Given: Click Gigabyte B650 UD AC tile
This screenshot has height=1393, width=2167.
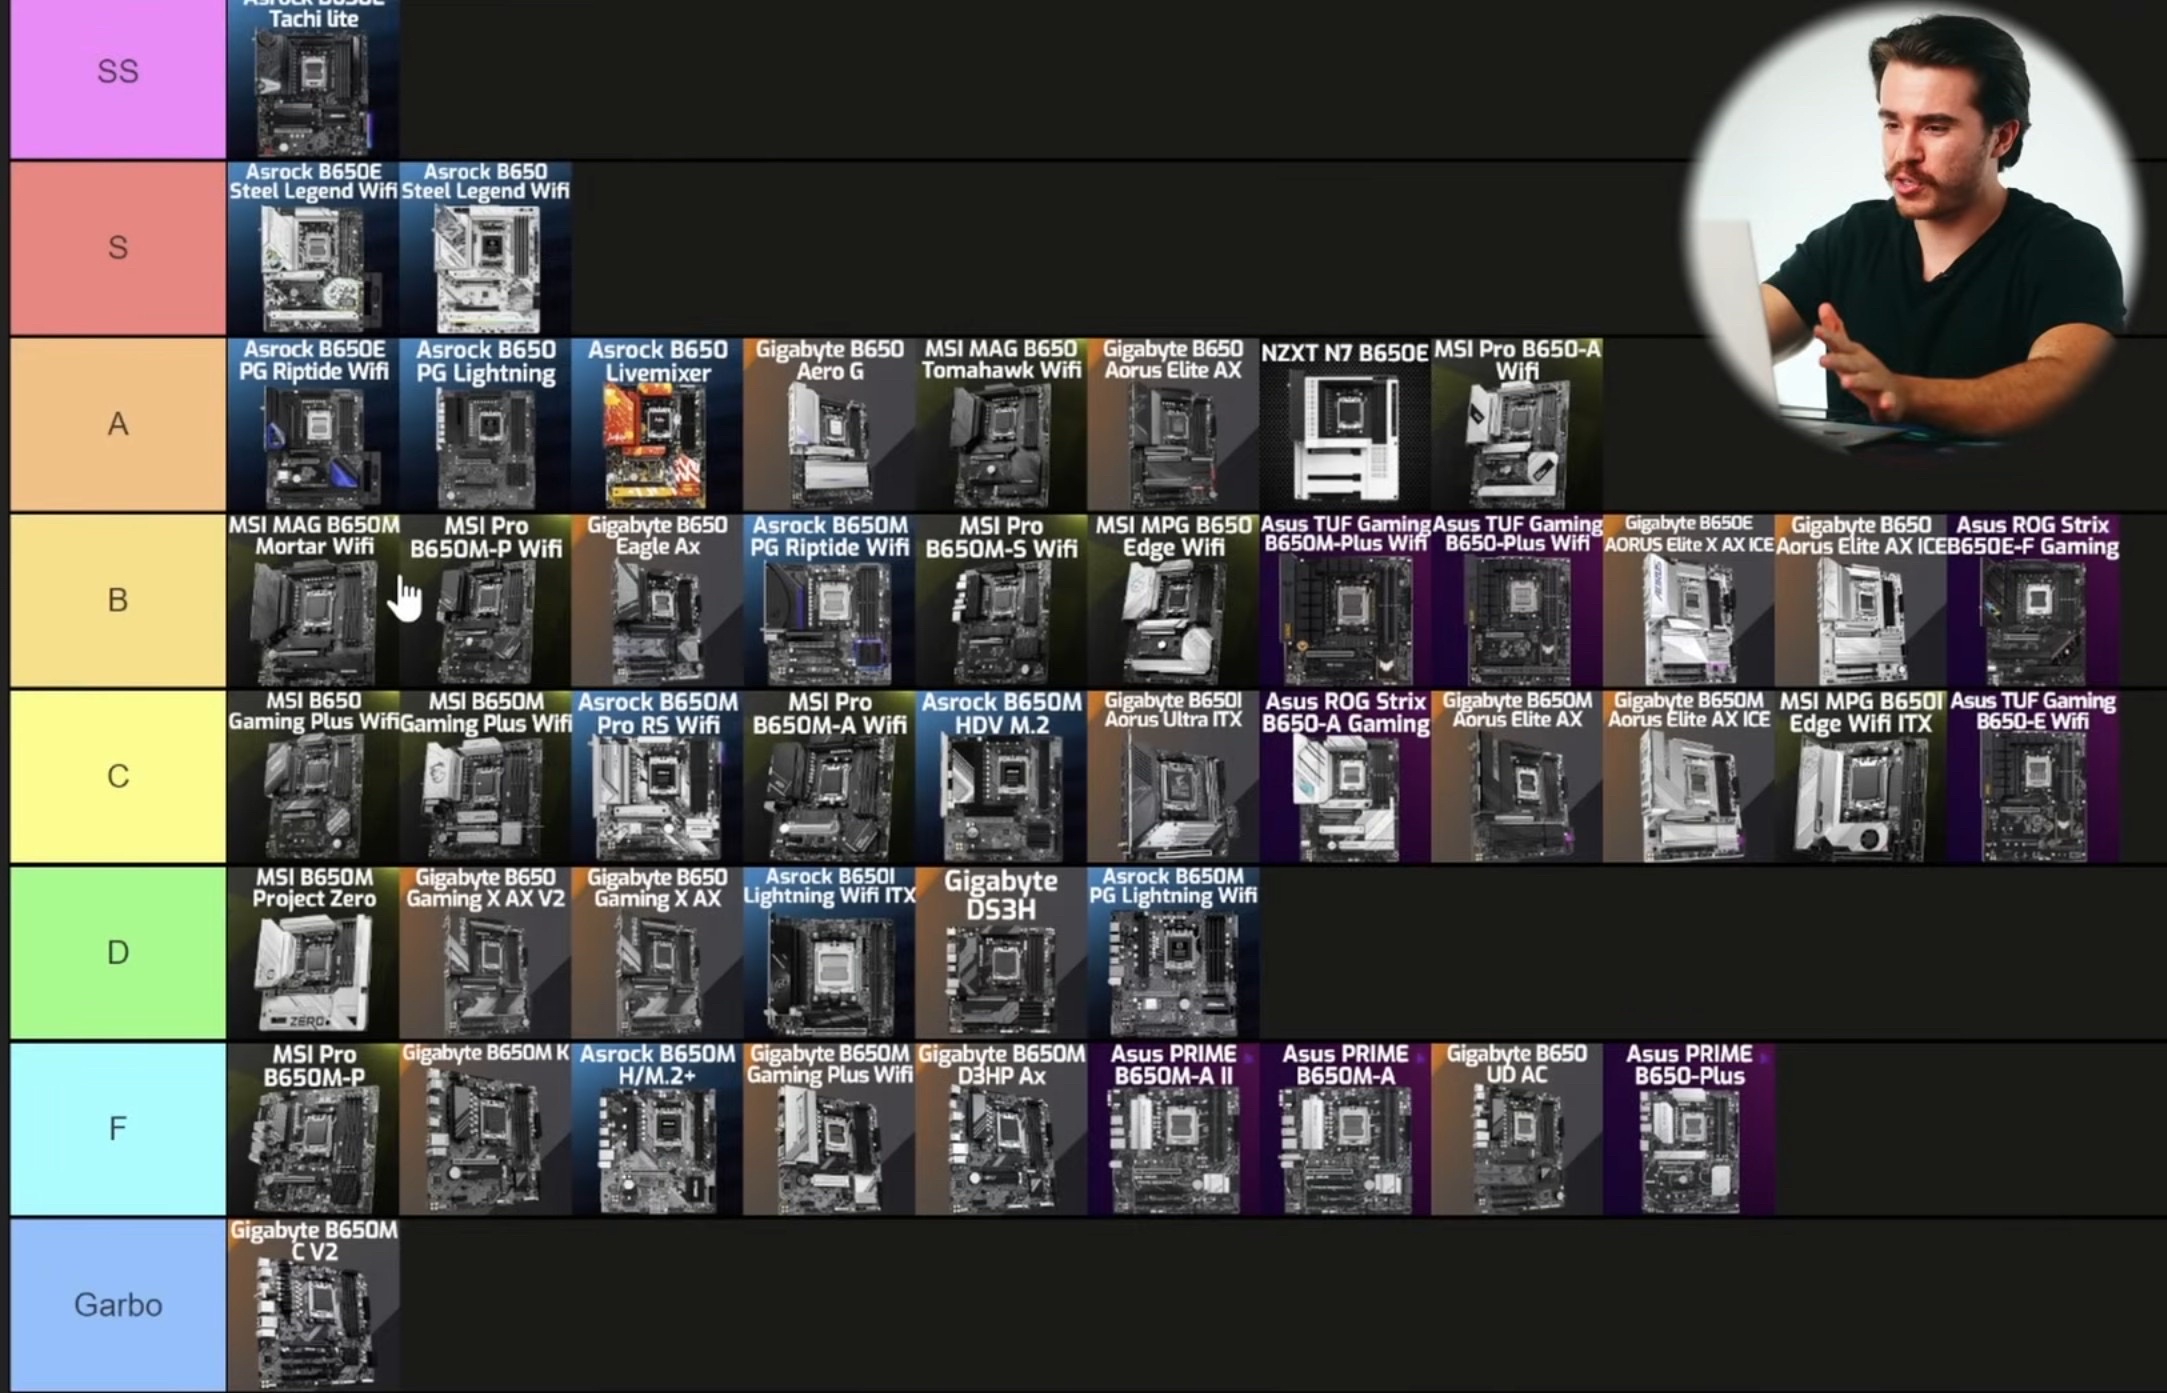Looking at the screenshot, I should coord(1517,1129).
